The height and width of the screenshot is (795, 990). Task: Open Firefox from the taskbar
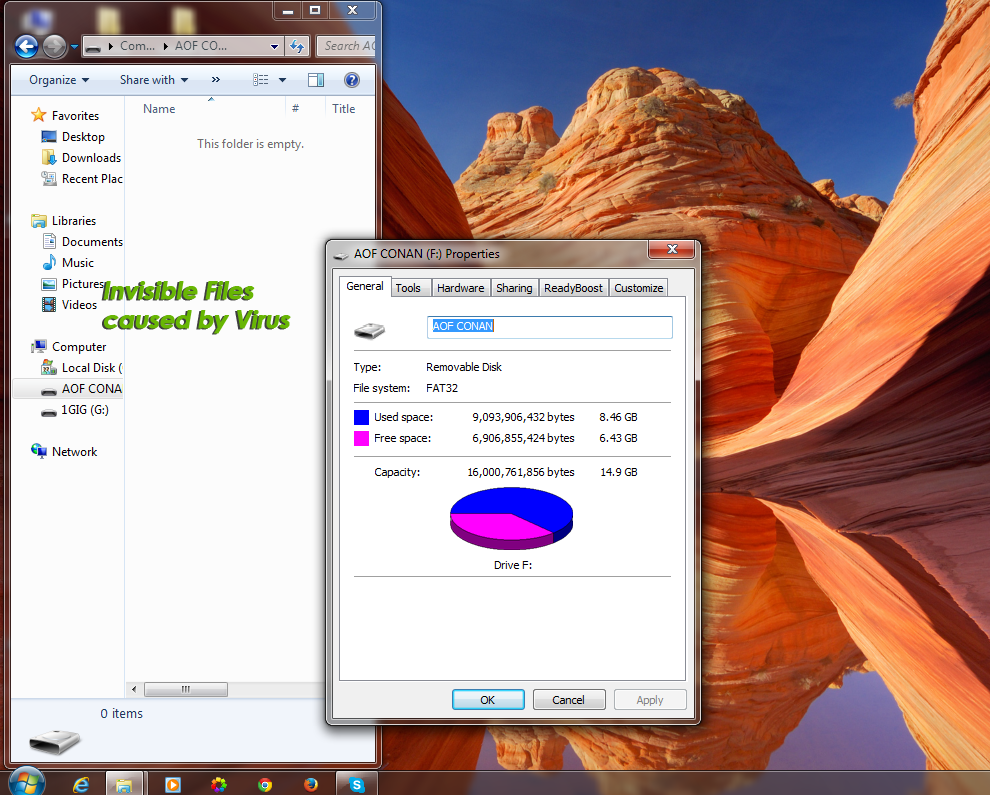click(310, 784)
